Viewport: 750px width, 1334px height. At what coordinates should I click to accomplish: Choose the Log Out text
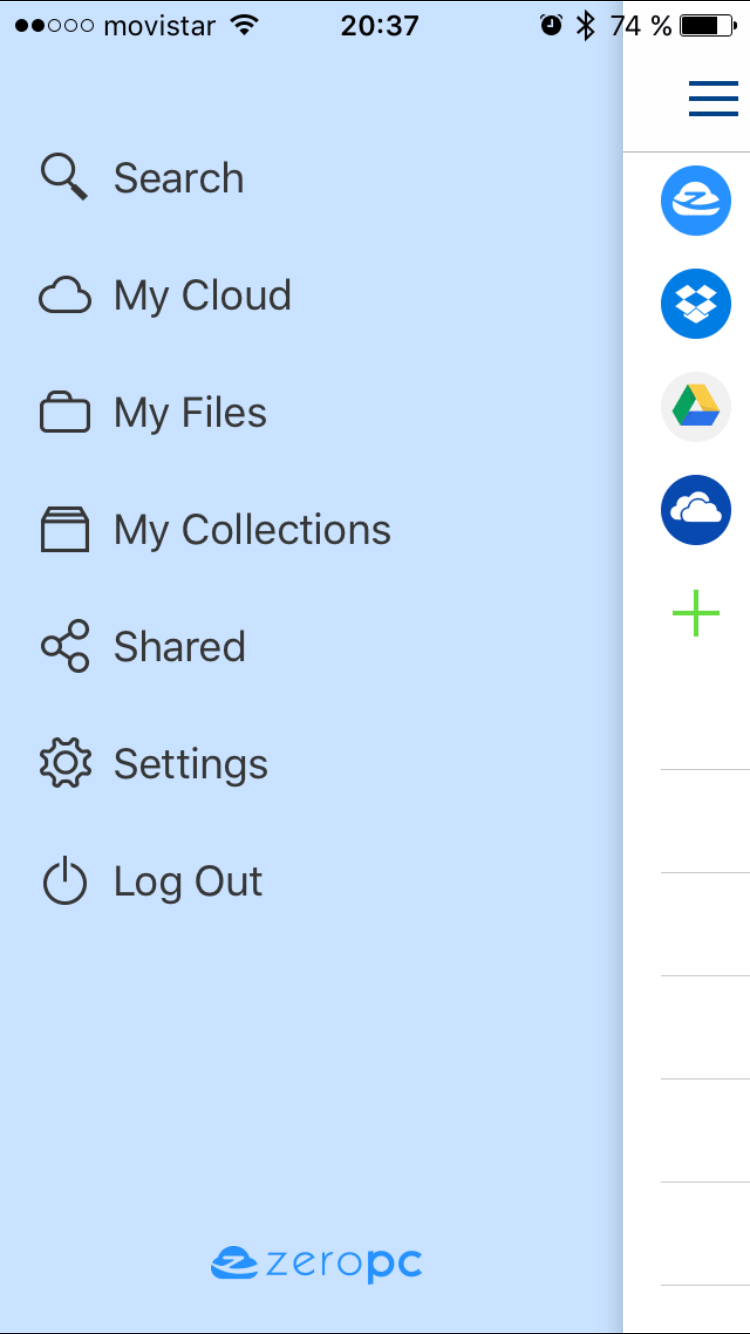(x=188, y=883)
